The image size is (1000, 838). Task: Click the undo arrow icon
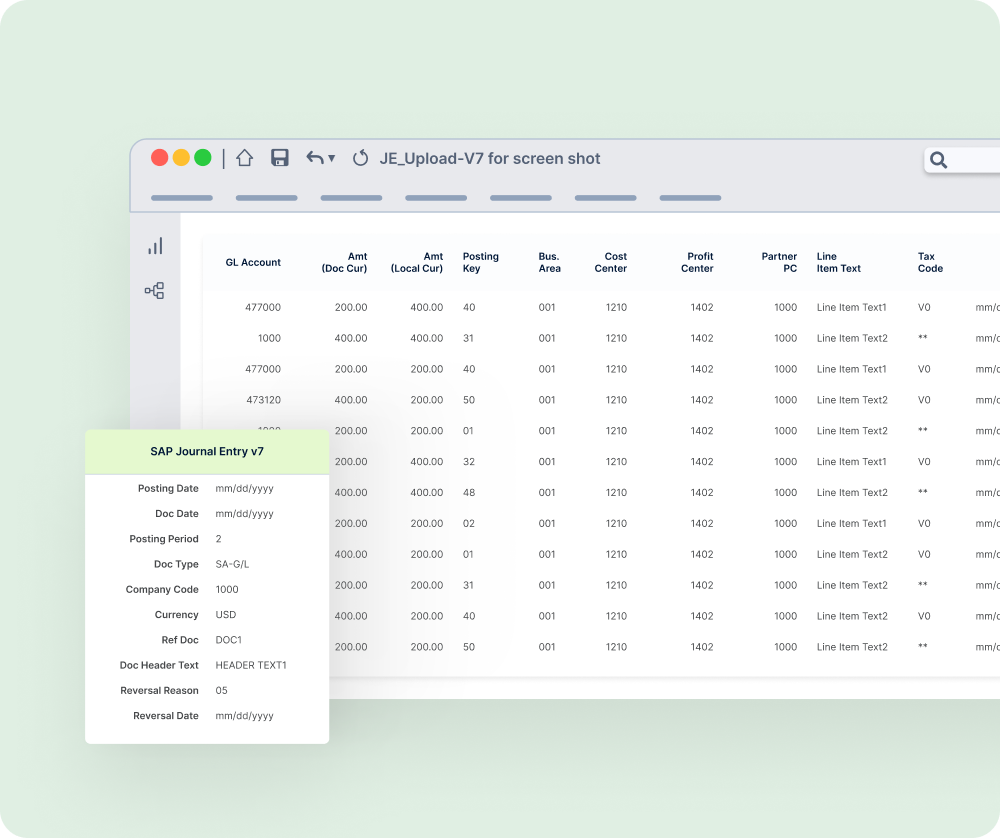coord(314,158)
